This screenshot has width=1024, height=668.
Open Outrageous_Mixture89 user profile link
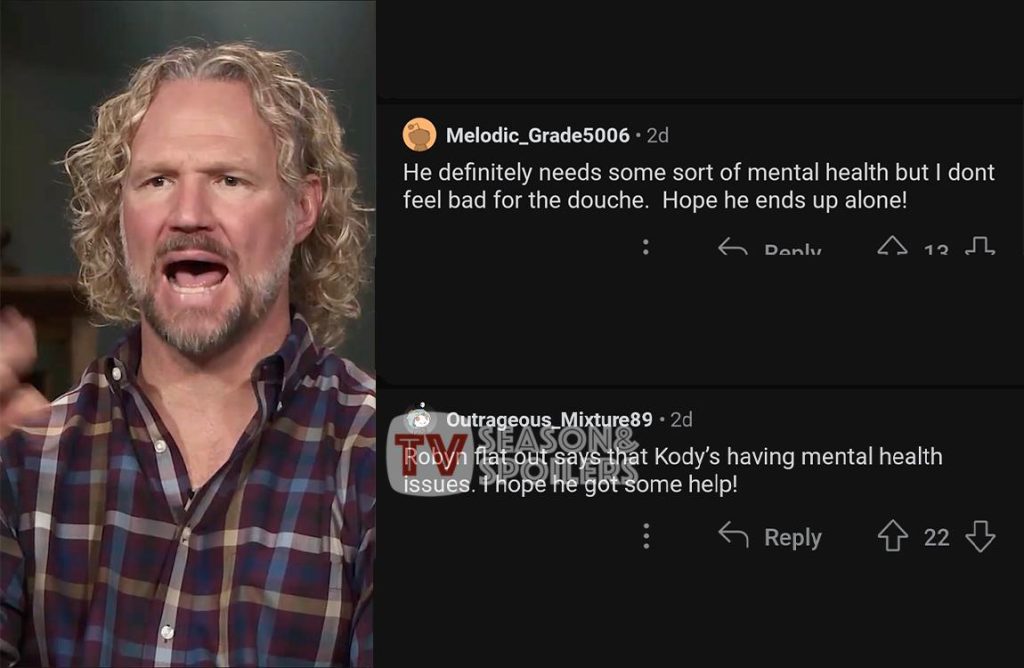(549, 419)
